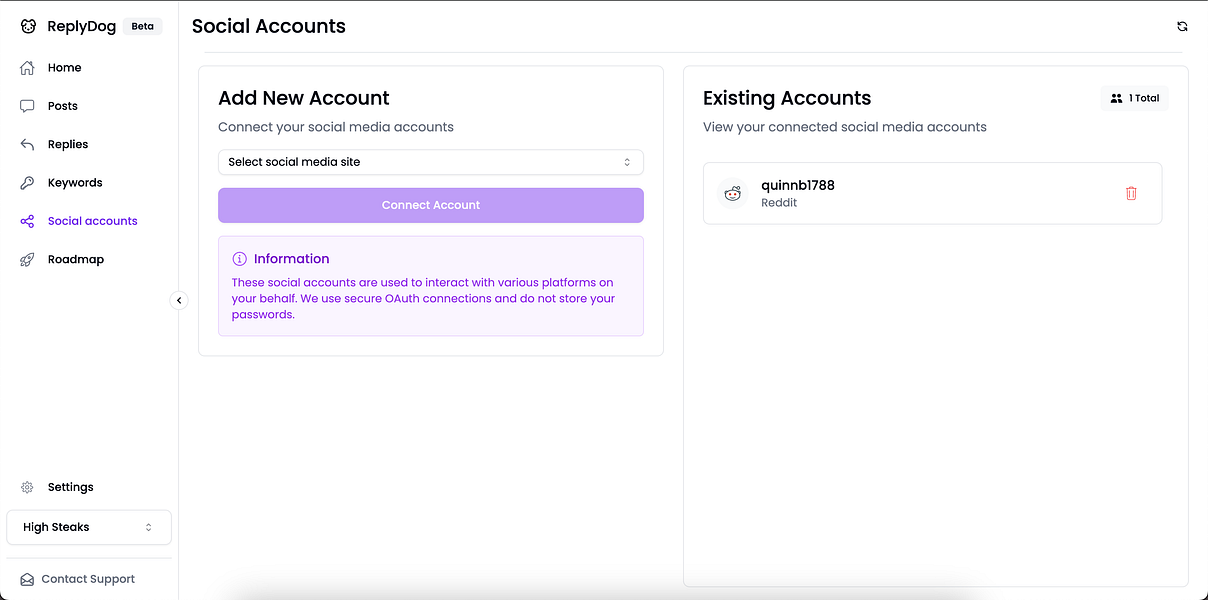Click the ReplyDog dog logo icon
Viewport: 1208px width, 600px height.
(x=28, y=27)
